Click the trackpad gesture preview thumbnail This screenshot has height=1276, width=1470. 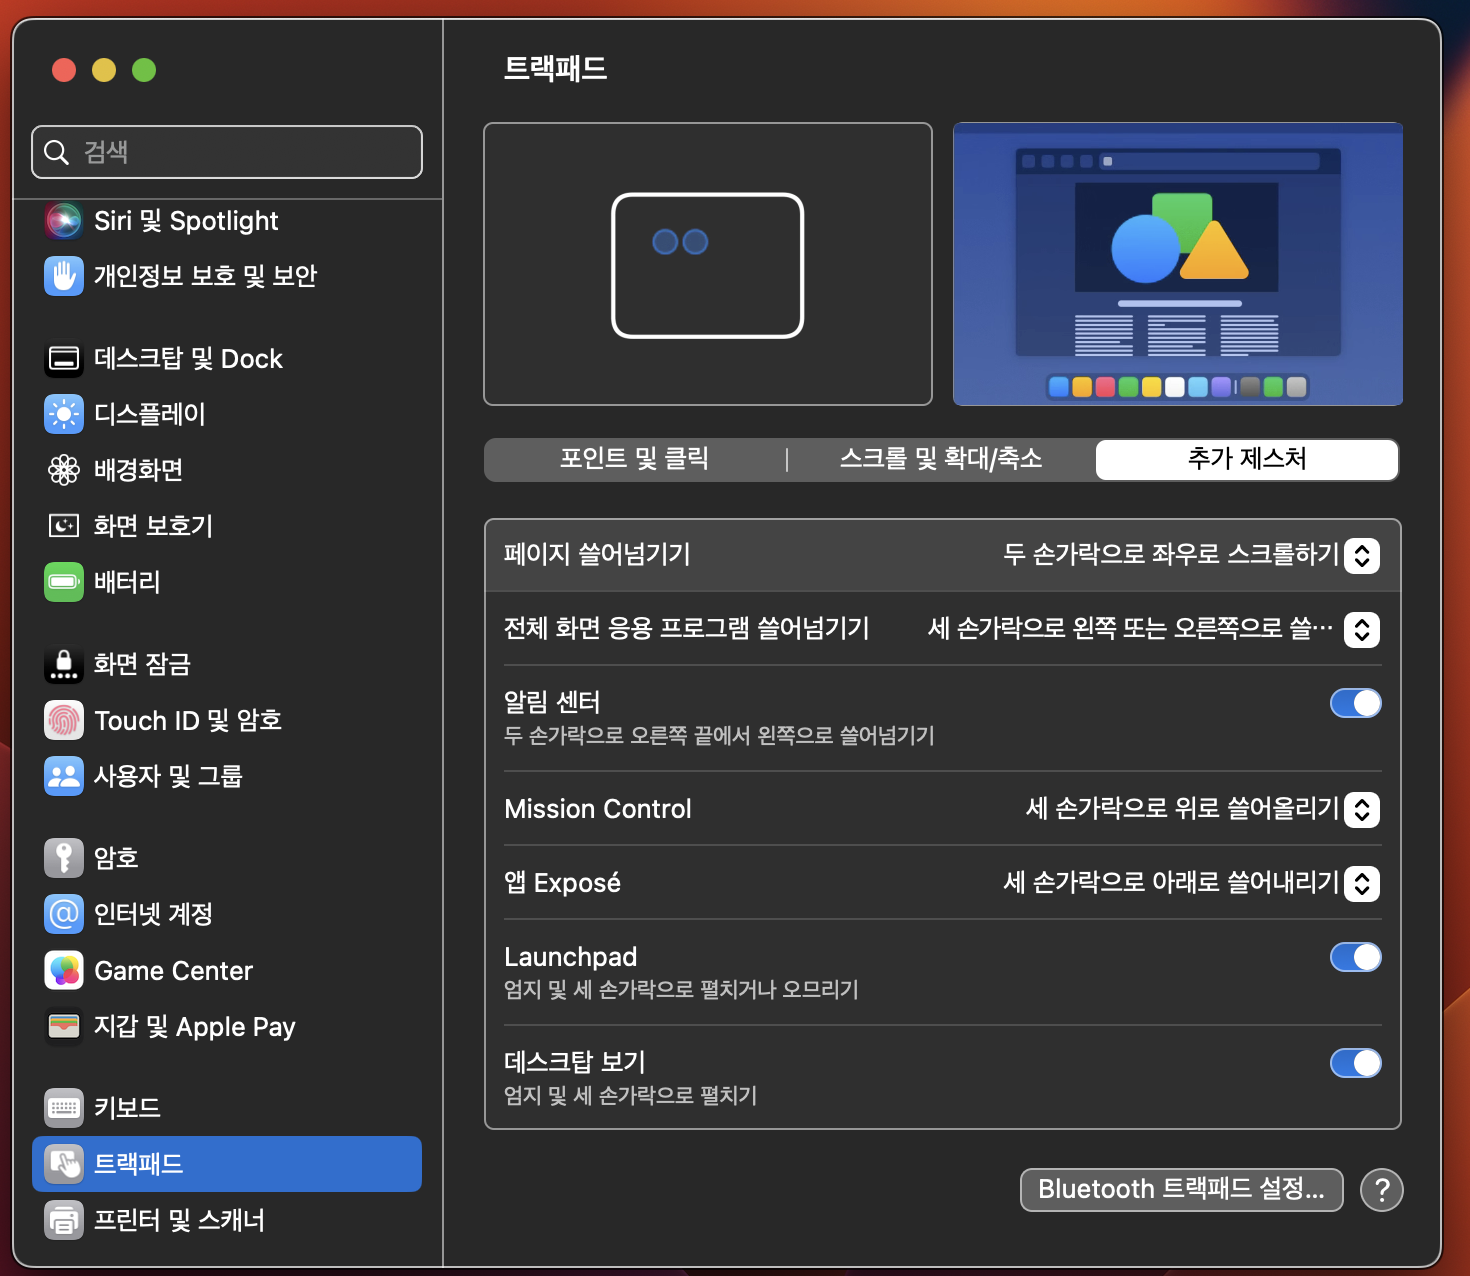[x=708, y=264]
